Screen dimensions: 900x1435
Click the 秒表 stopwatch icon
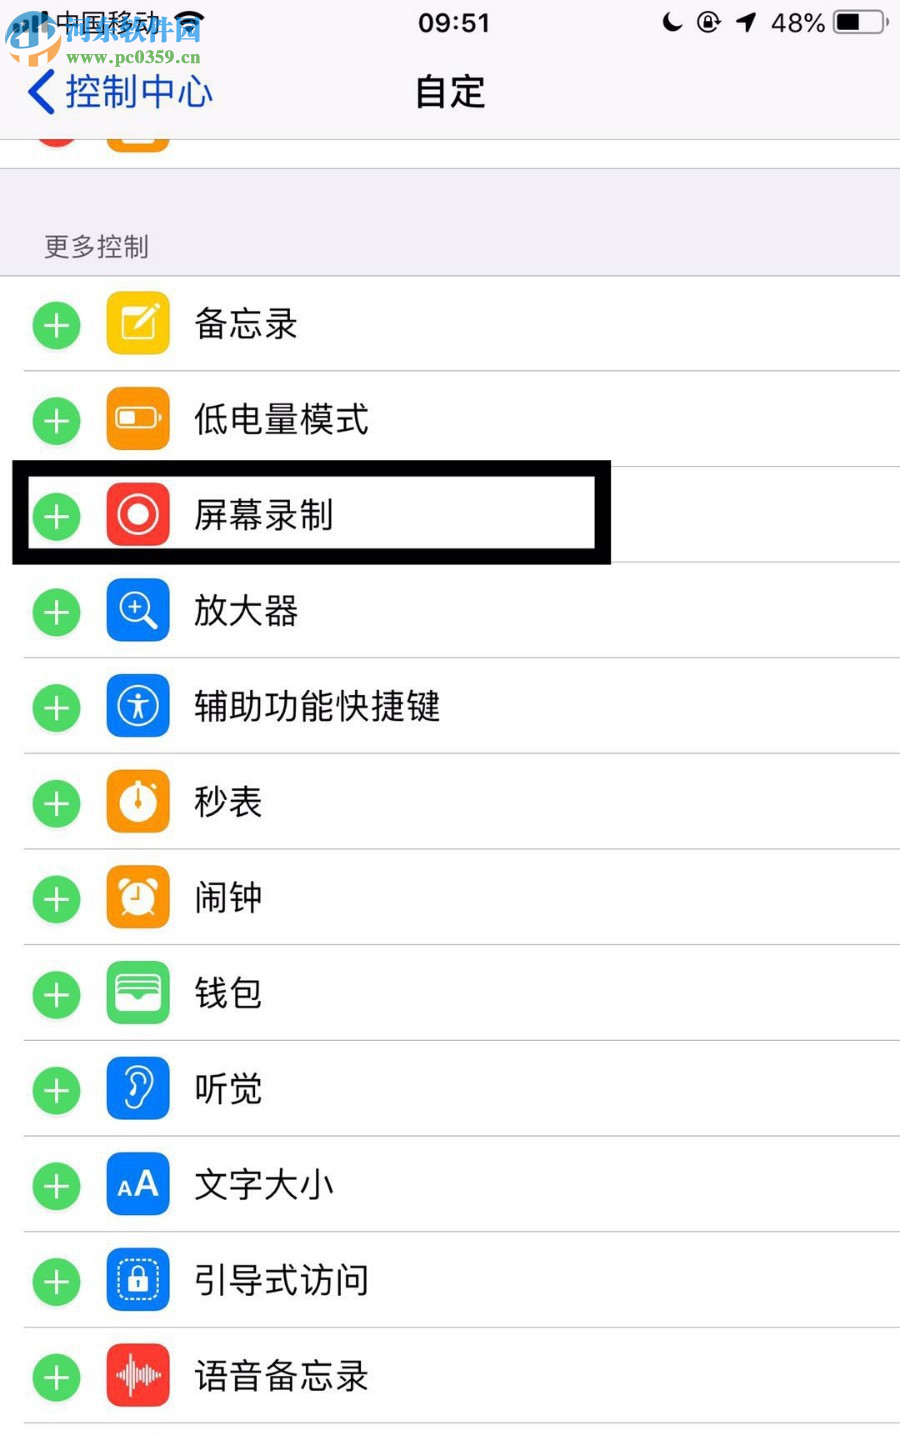(x=138, y=802)
